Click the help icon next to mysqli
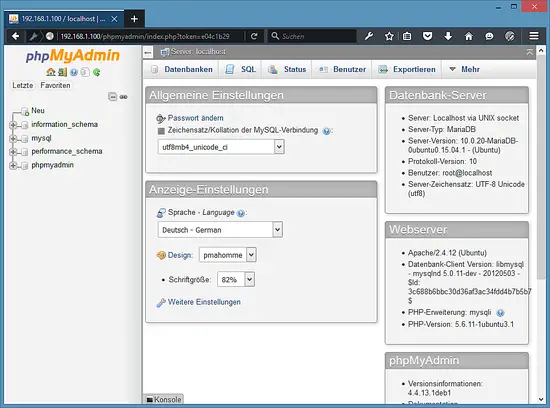 (x=500, y=313)
